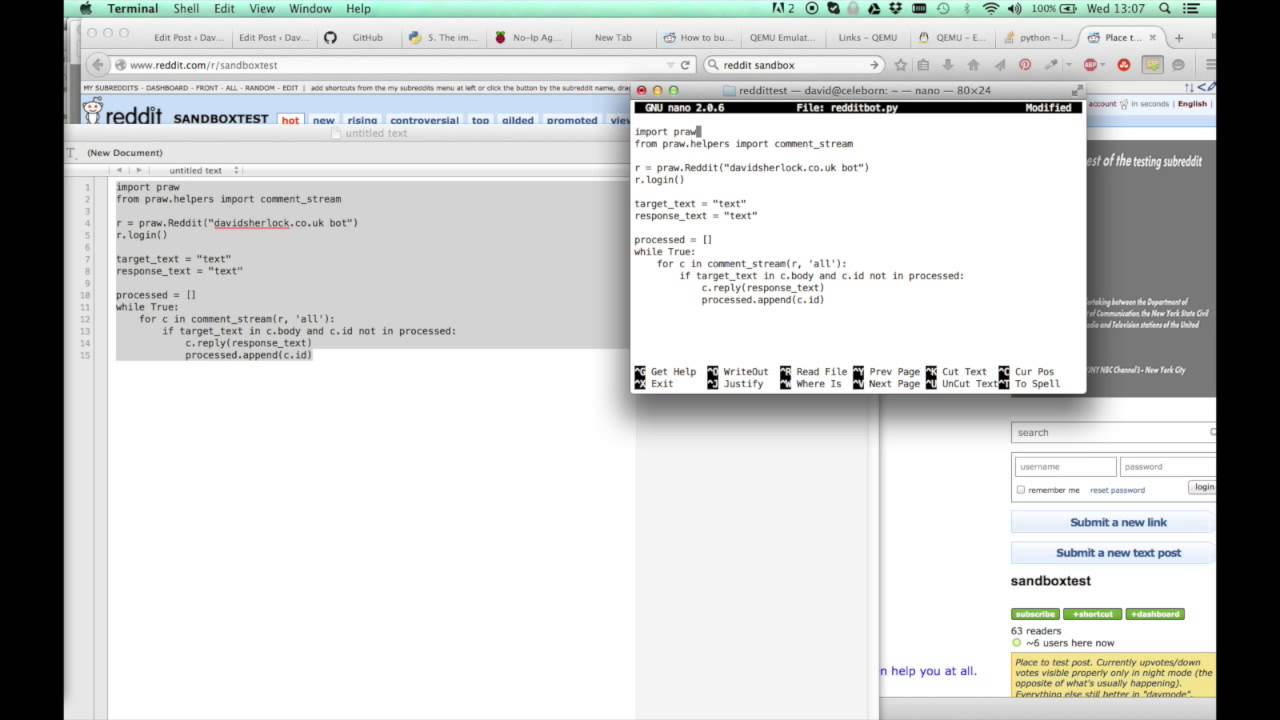
Task: Select the reddit 'hot' tab
Action: point(290,120)
